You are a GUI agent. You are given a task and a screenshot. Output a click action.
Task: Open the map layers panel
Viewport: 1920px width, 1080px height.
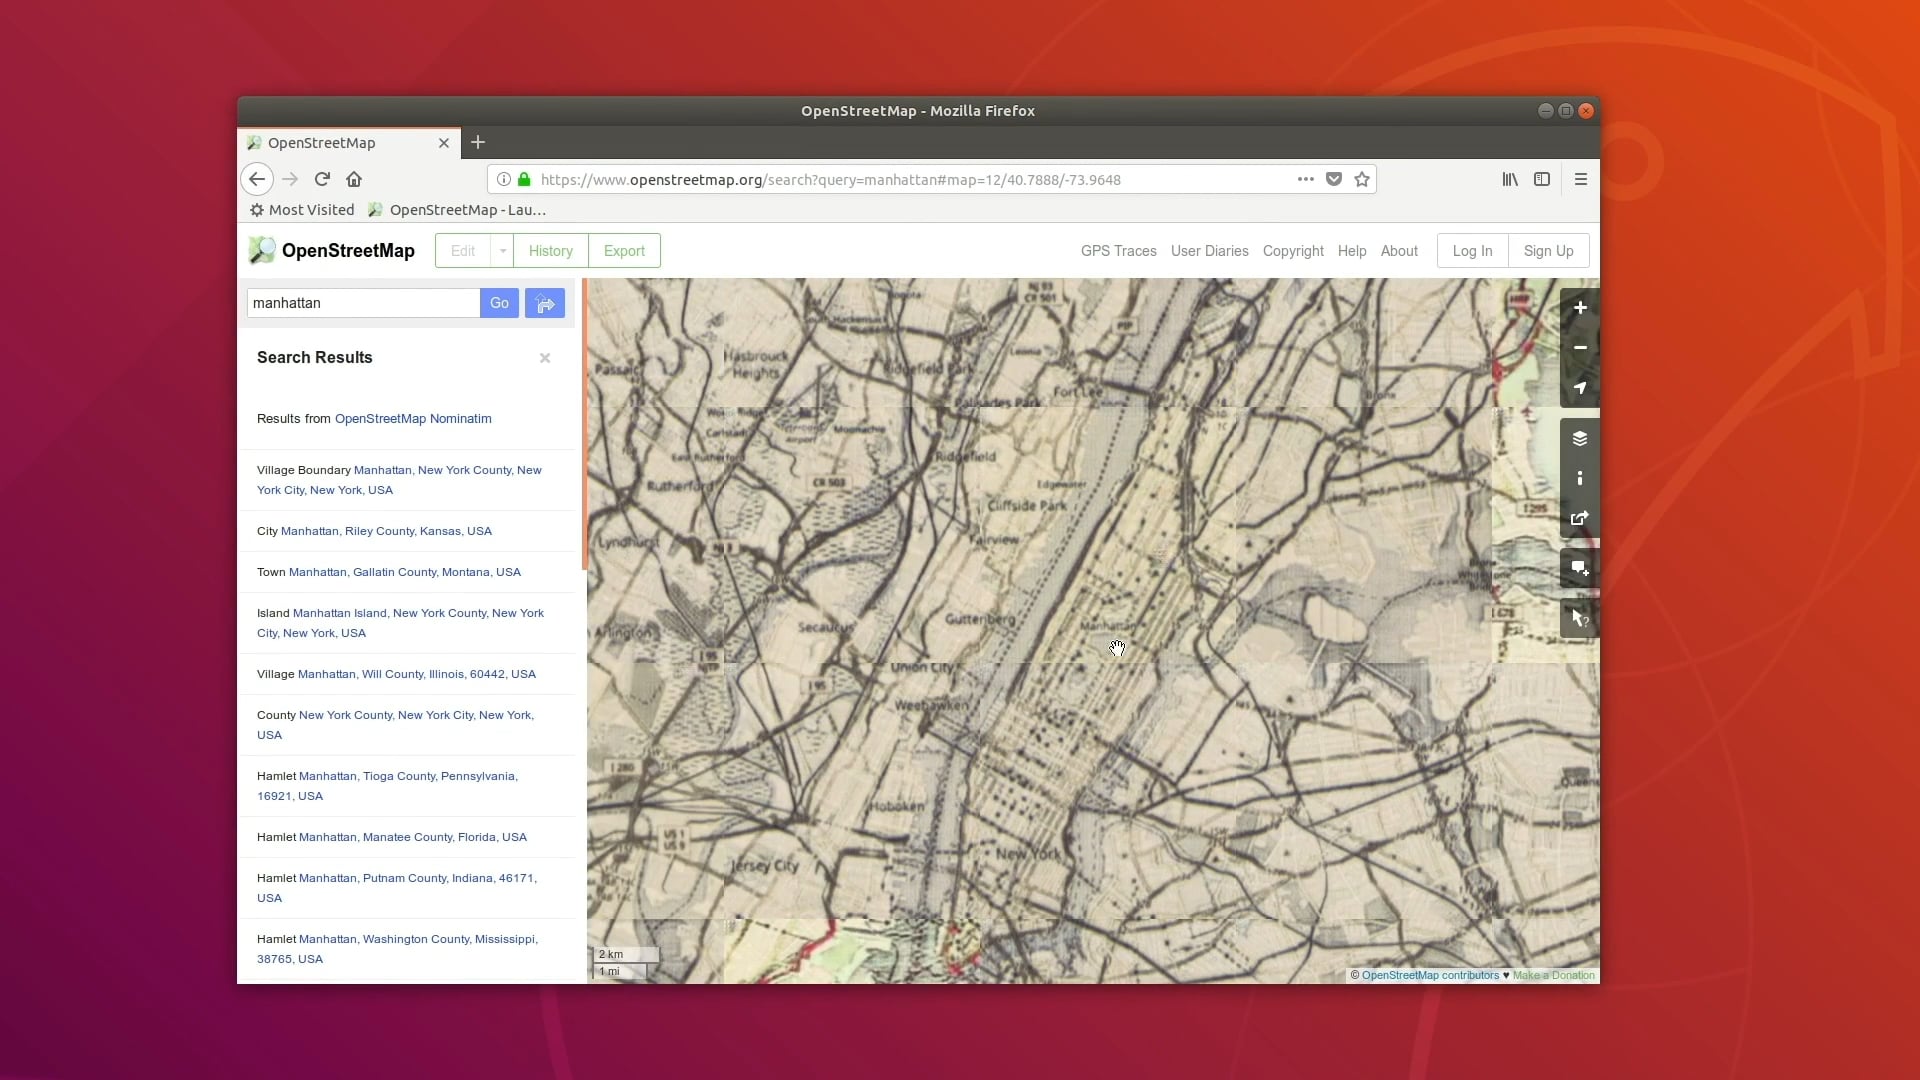(1578, 438)
